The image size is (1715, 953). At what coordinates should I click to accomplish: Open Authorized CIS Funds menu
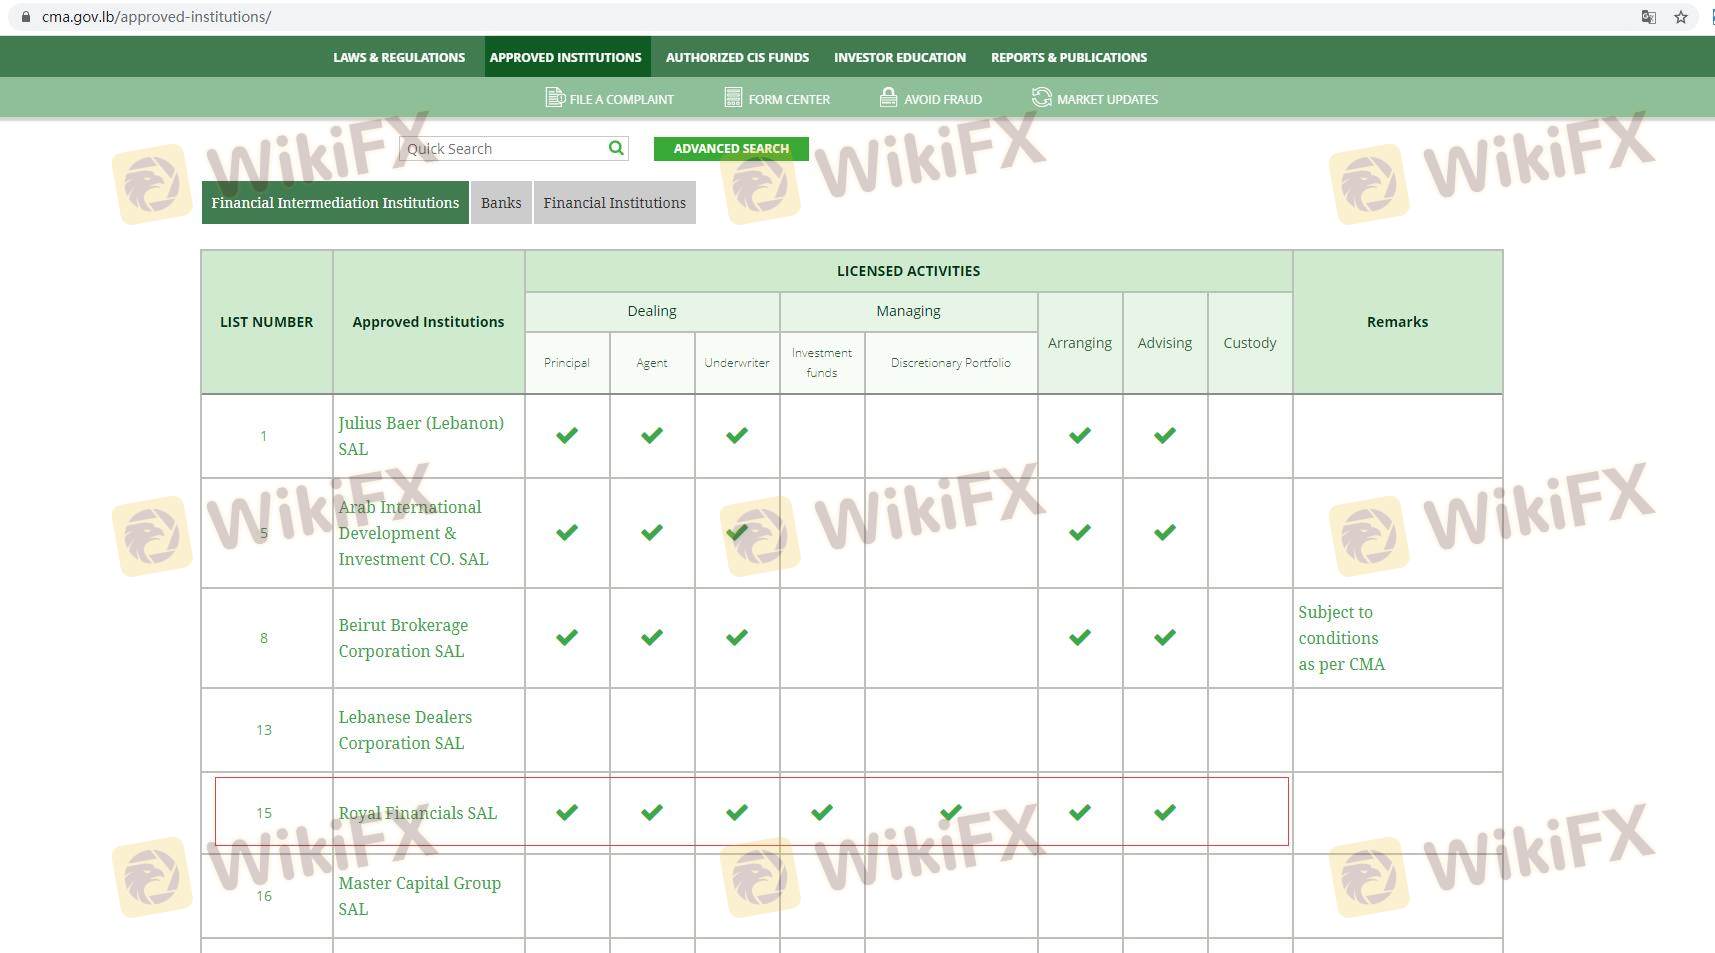click(x=737, y=57)
